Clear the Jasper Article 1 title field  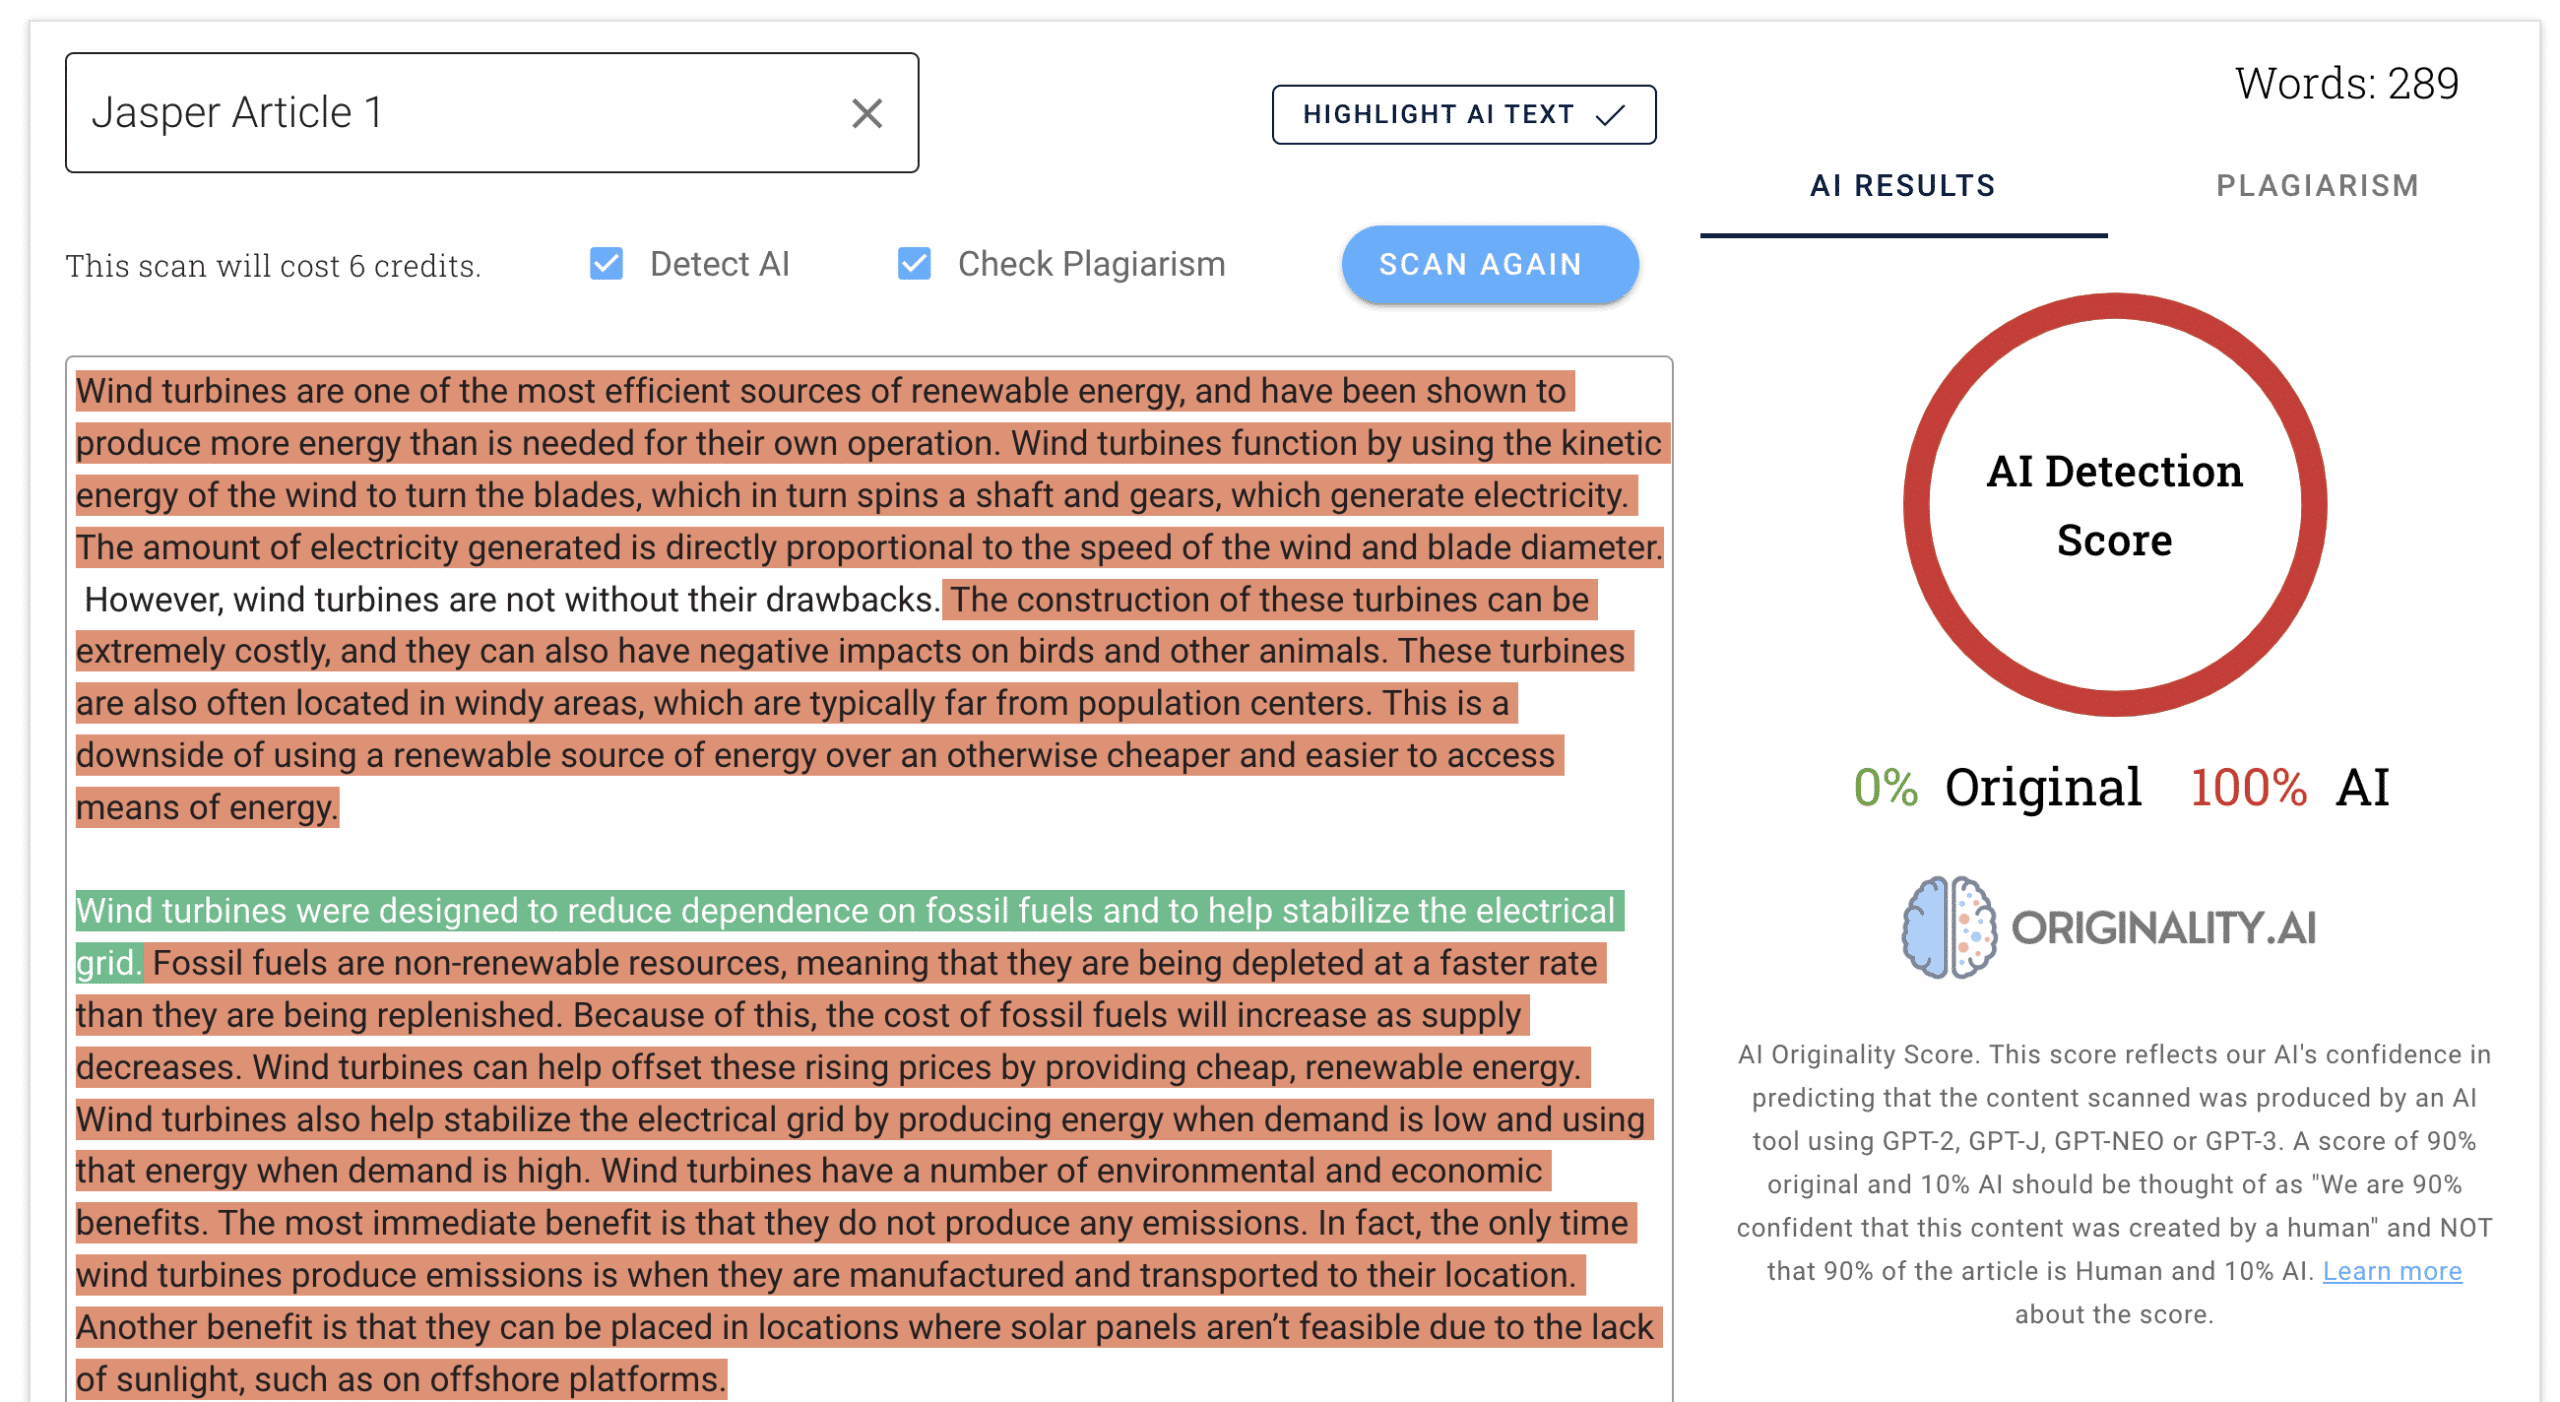tap(866, 113)
